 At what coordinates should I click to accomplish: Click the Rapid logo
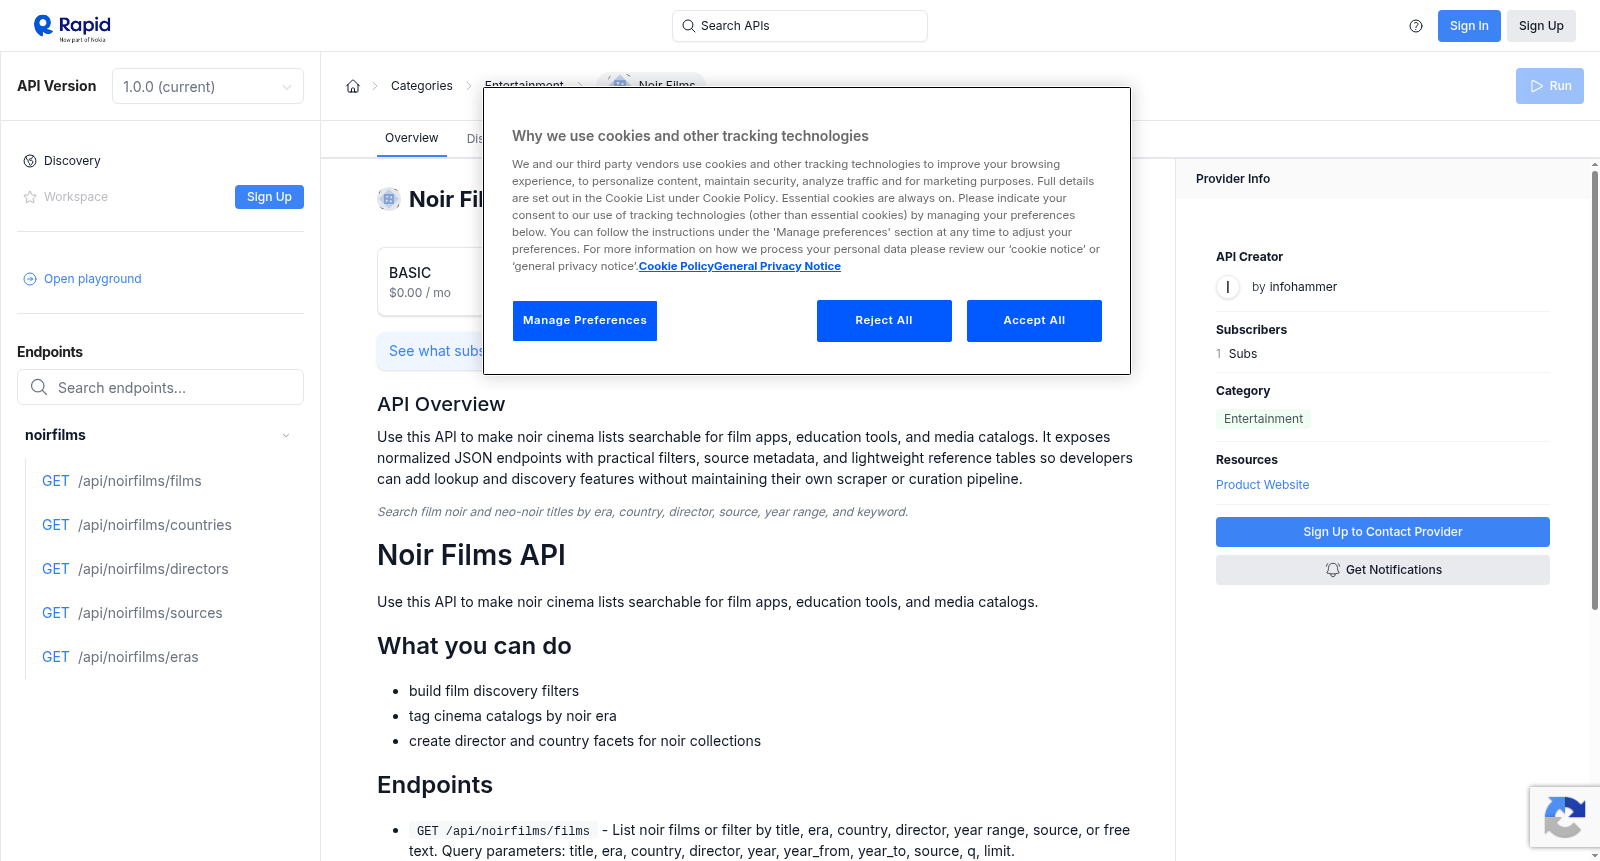[x=72, y=27]
